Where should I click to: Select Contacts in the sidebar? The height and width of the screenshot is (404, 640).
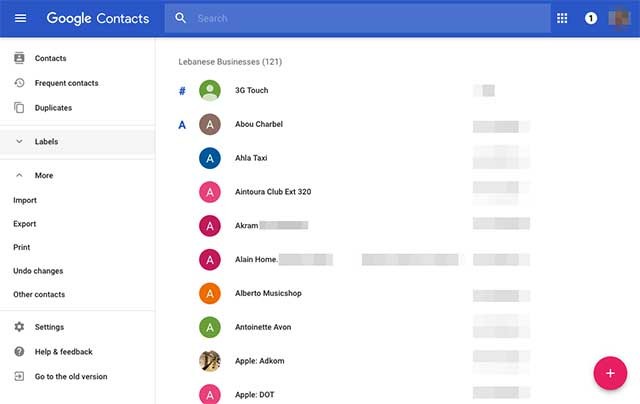click(x=50, y=58)
